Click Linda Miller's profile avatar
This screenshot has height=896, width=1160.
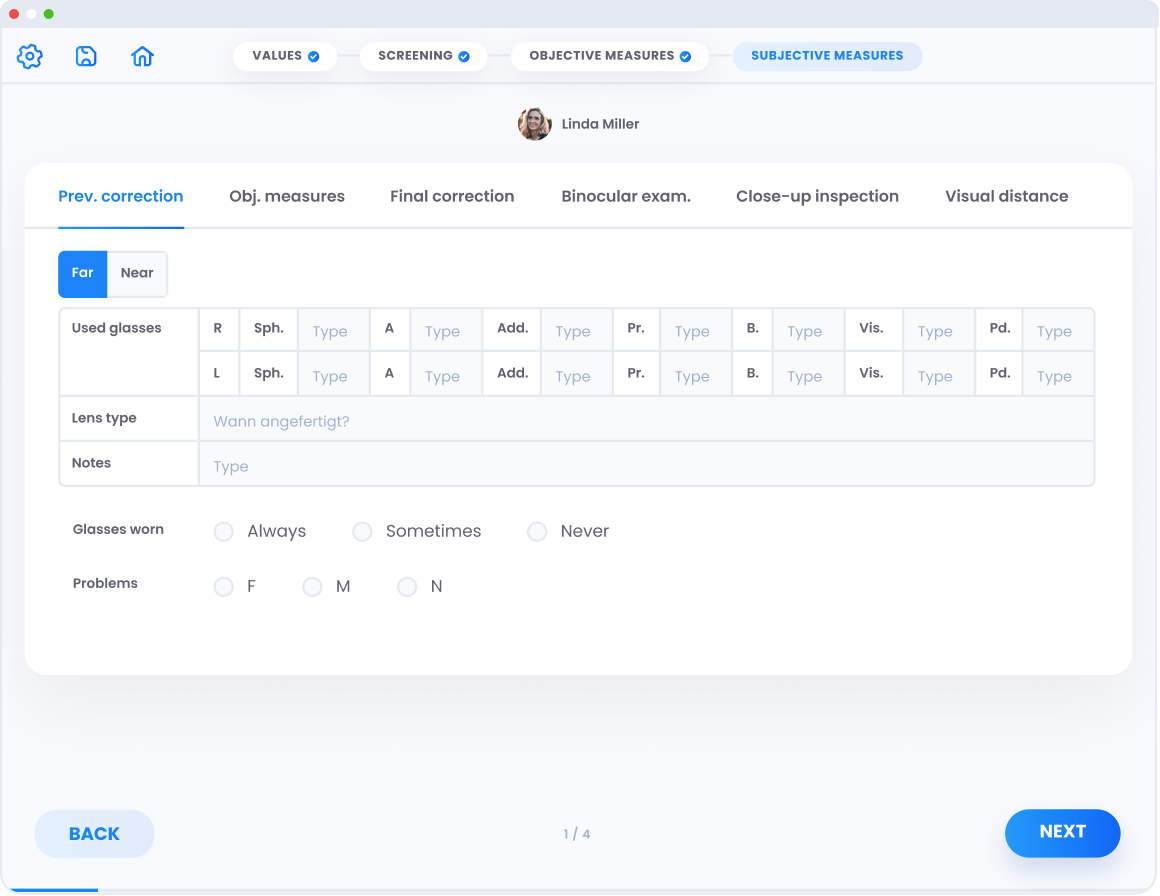point(534,124)
